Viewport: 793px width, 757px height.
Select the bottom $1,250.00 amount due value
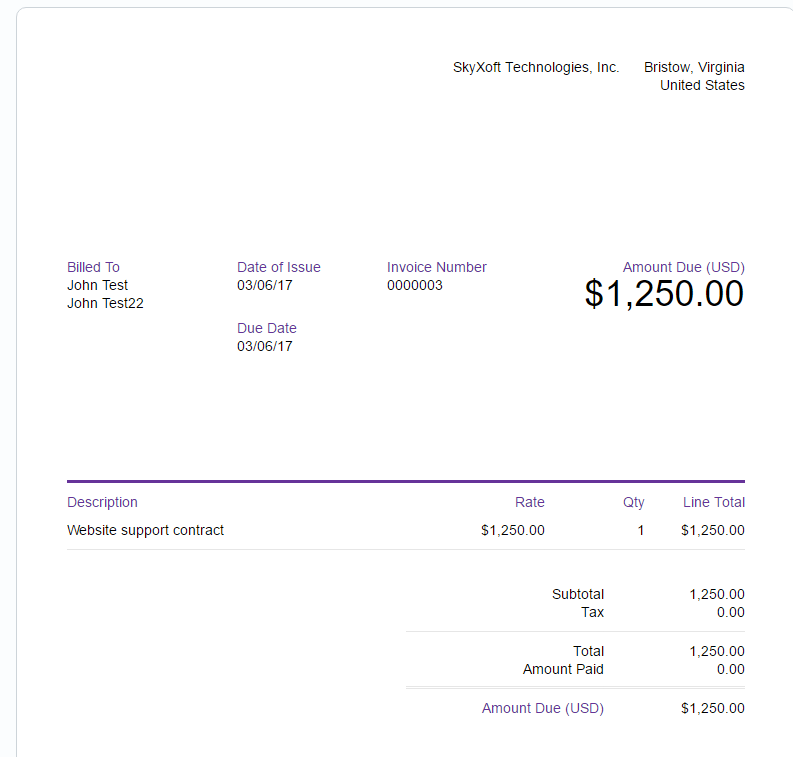[x=713, y=708]
